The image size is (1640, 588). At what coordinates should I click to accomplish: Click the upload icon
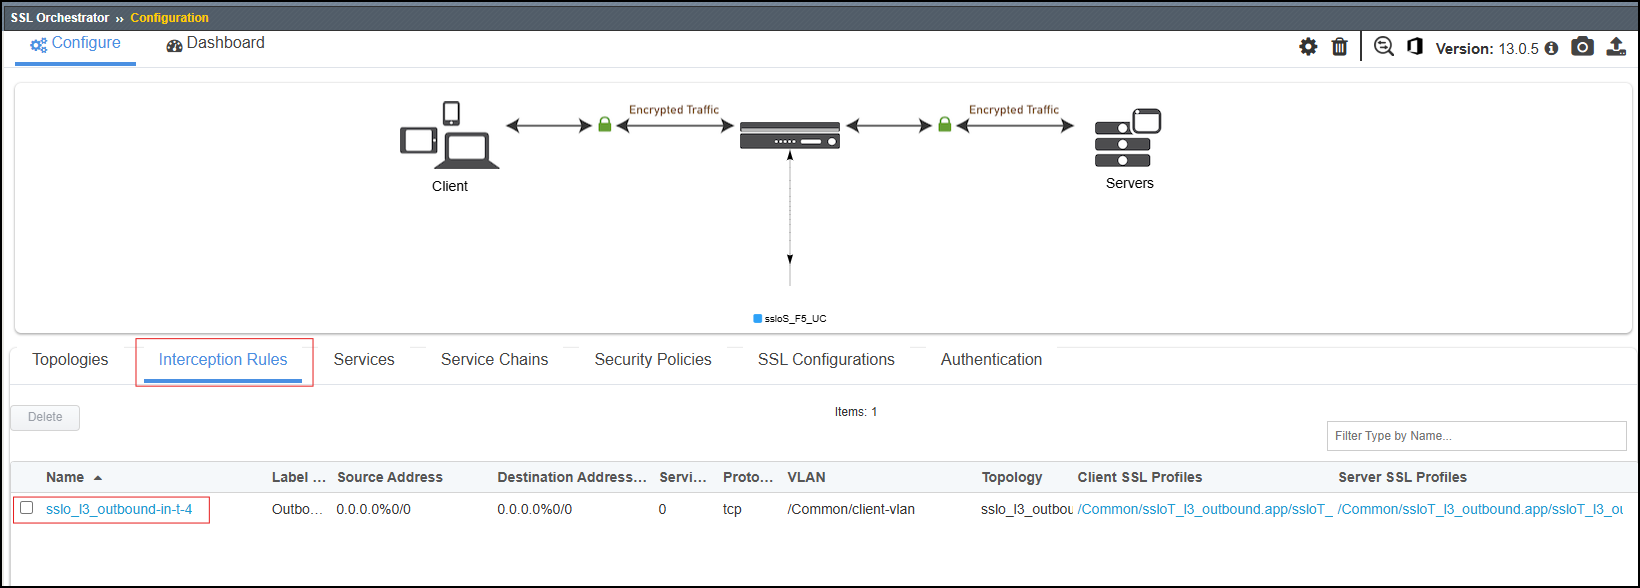coord(1616,47)
